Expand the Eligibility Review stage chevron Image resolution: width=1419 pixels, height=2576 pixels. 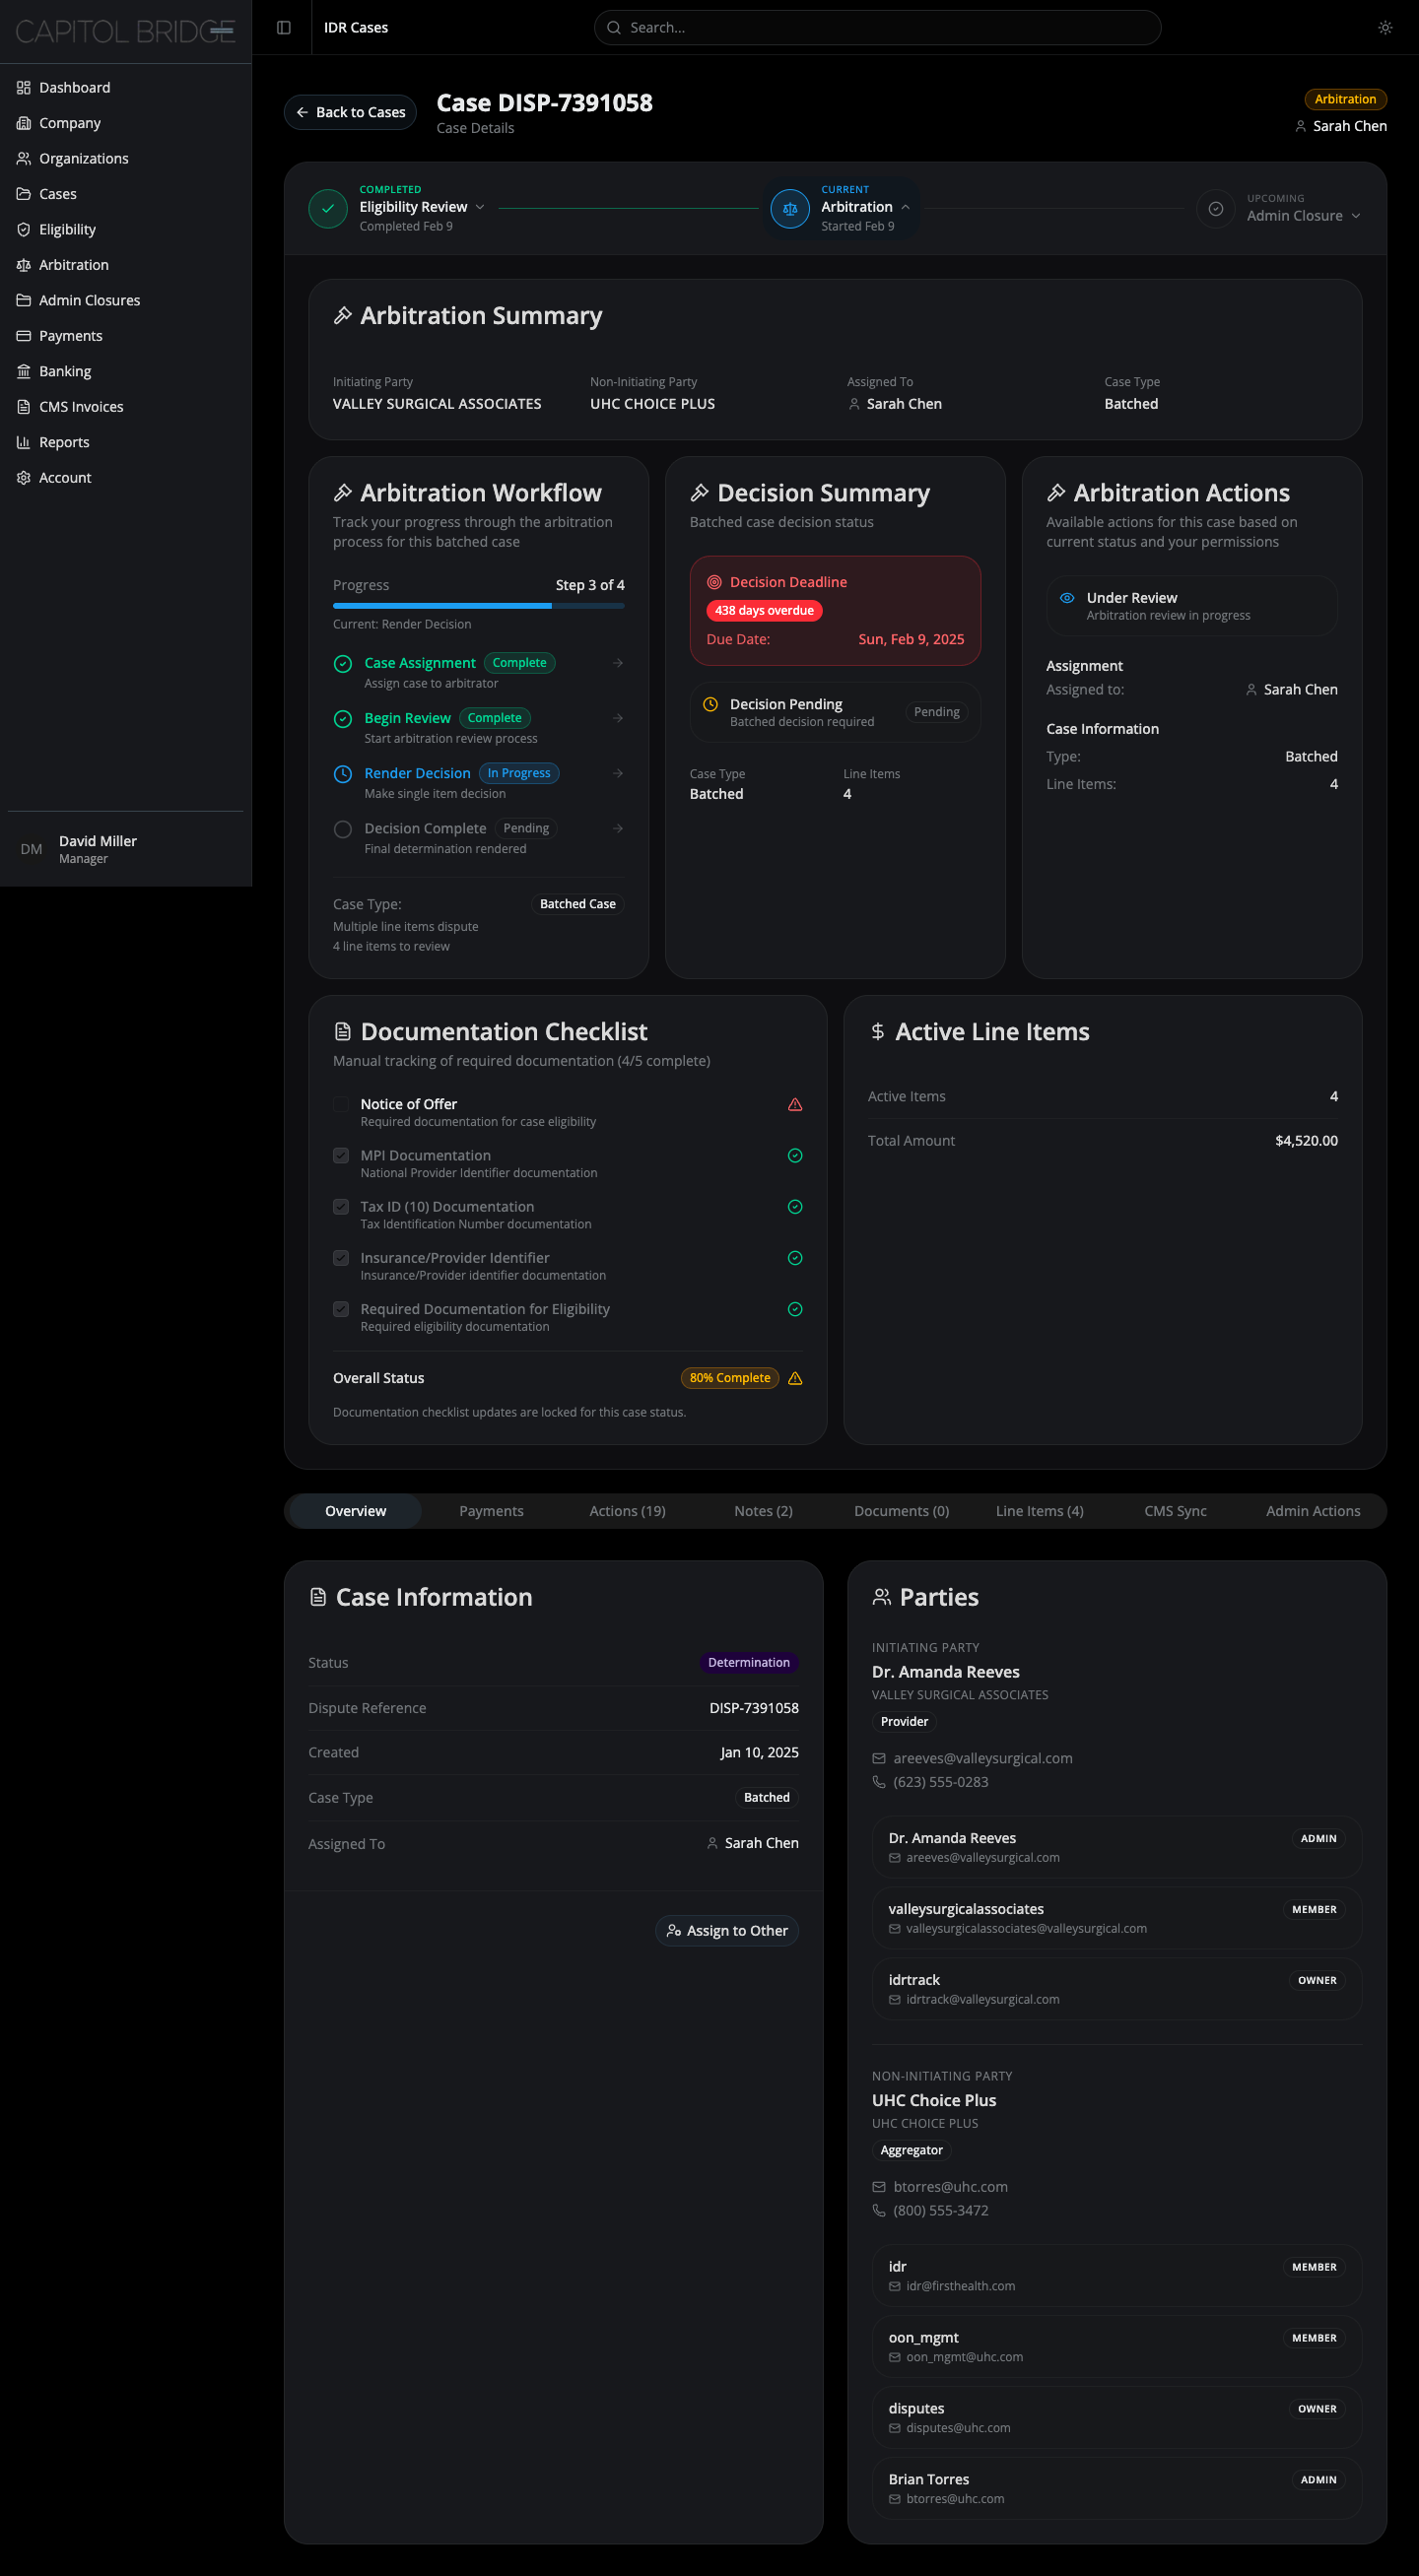point(480,207)
